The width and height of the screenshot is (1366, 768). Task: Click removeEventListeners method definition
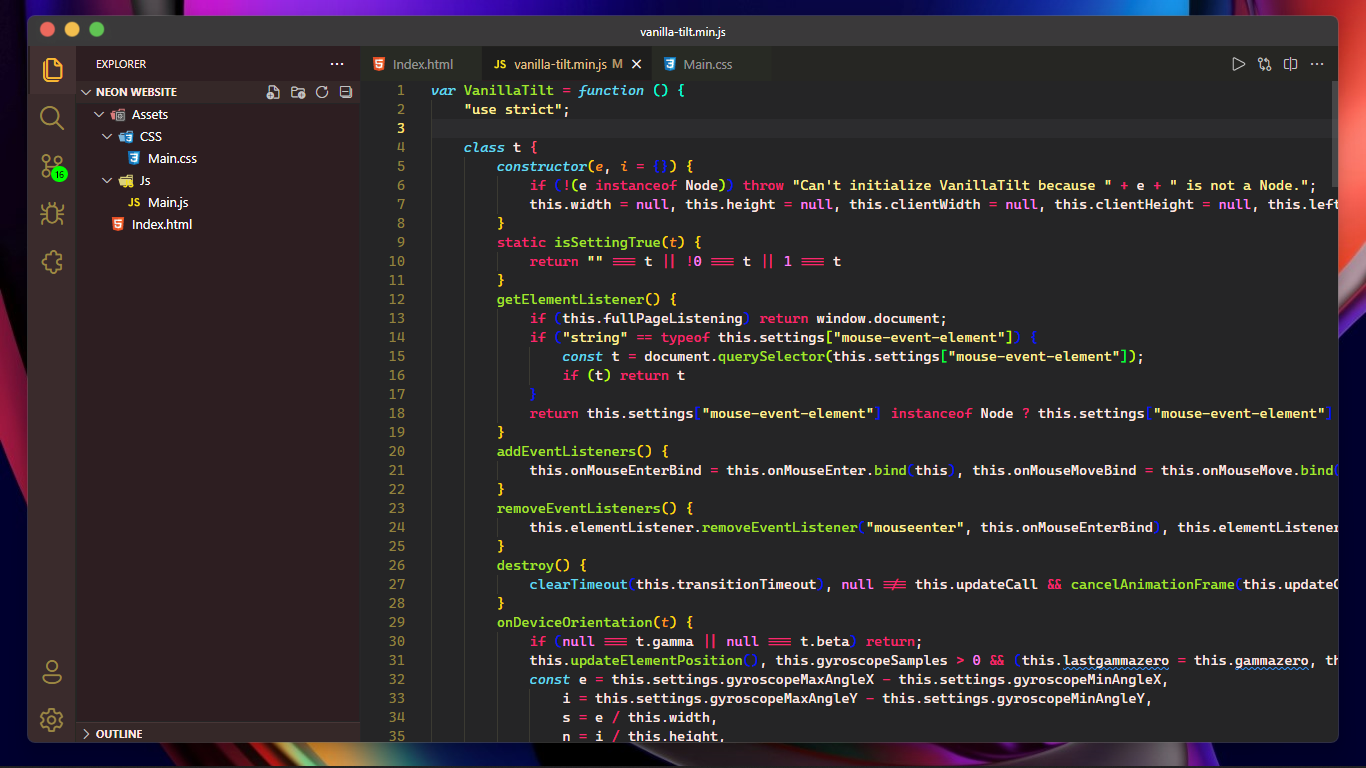point(579,508)
